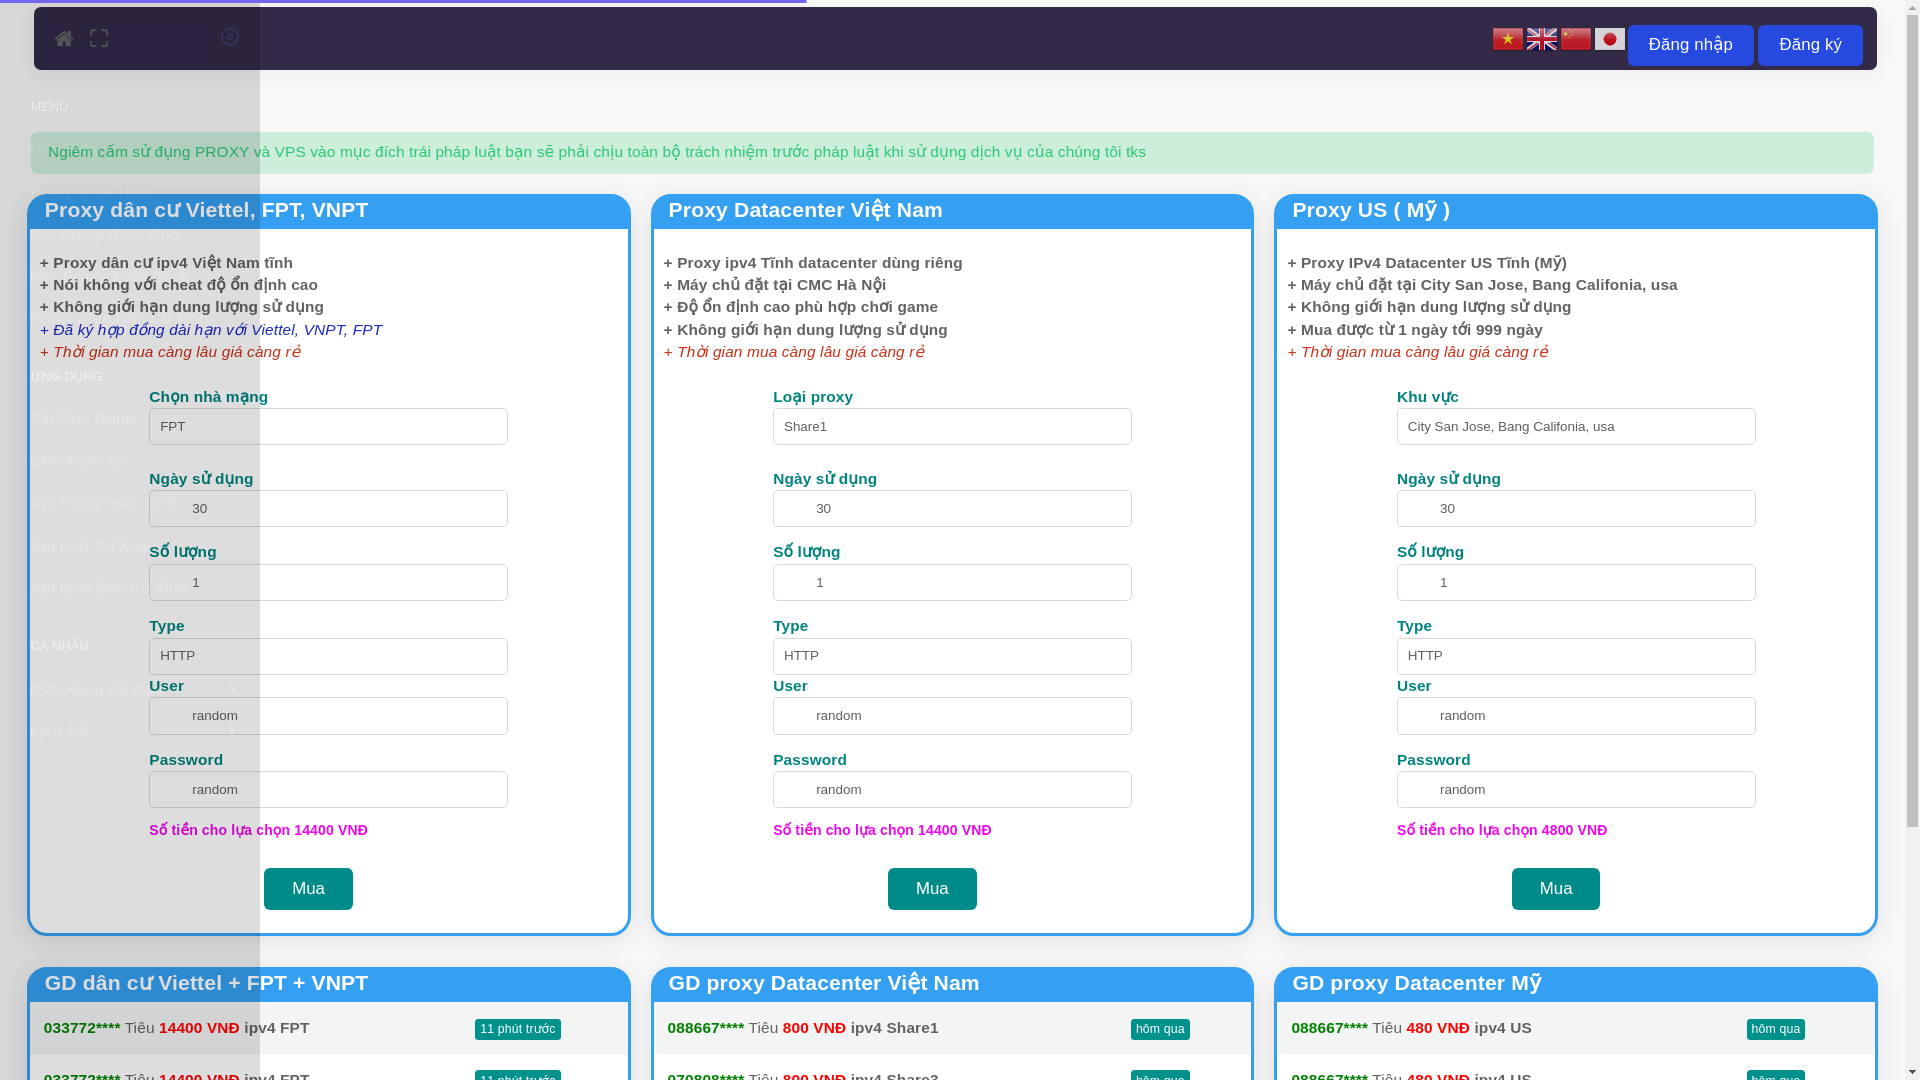Open Loại proxy dropdown showing Share1
The width and height of the screenshot is (1920, 1080).
[952, 426]
